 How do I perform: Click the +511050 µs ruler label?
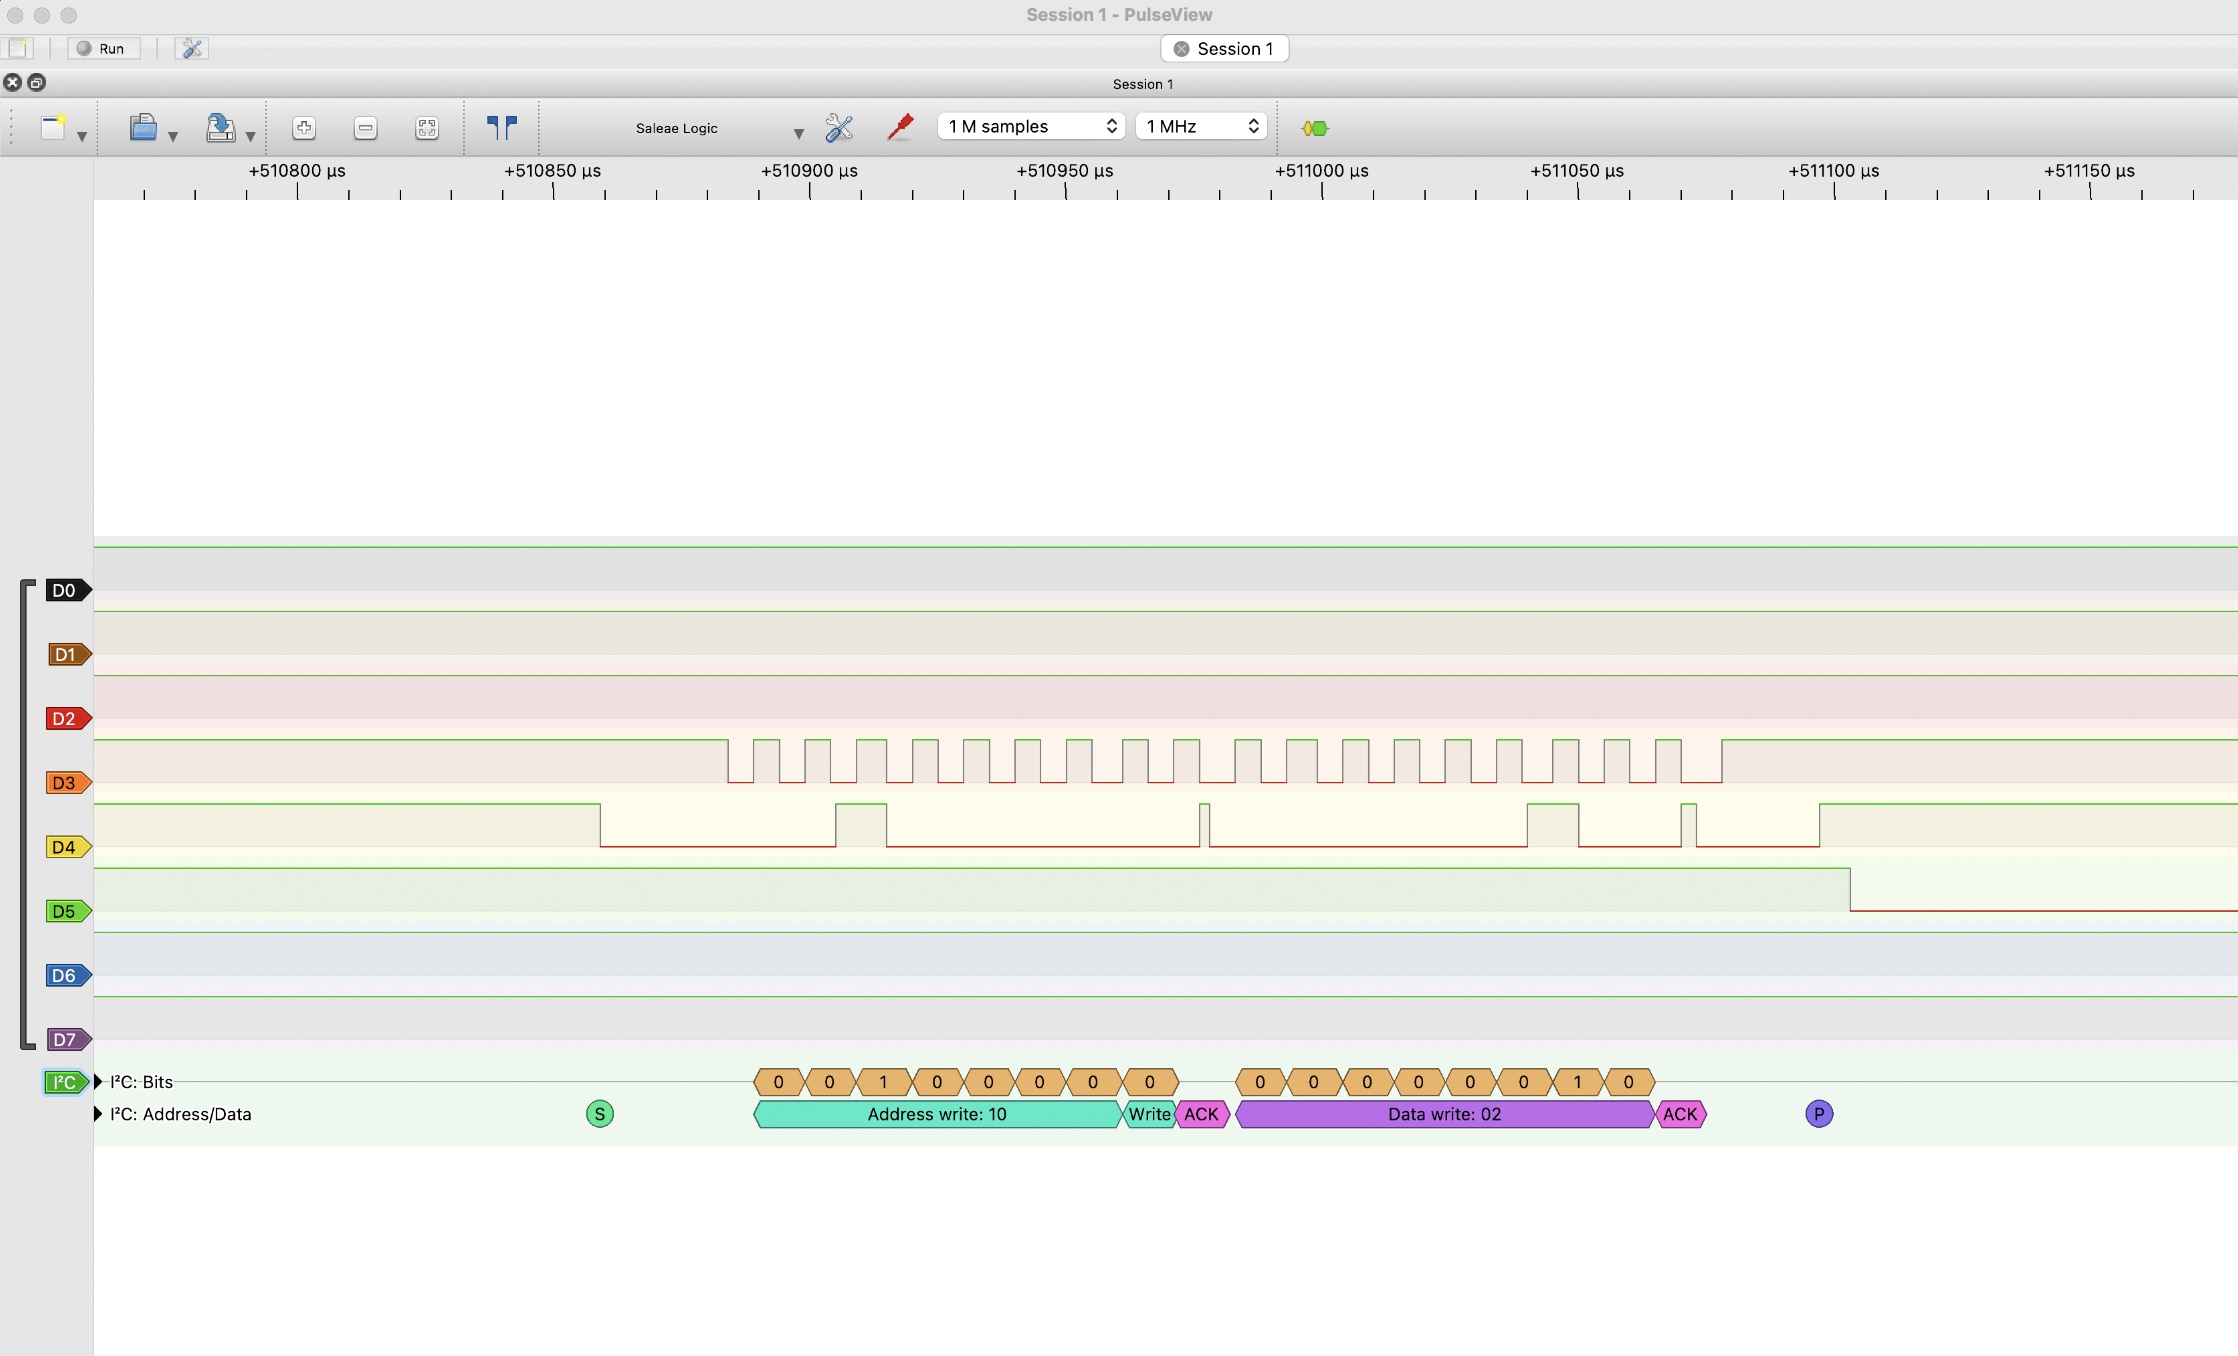[x=1577, y=170]
